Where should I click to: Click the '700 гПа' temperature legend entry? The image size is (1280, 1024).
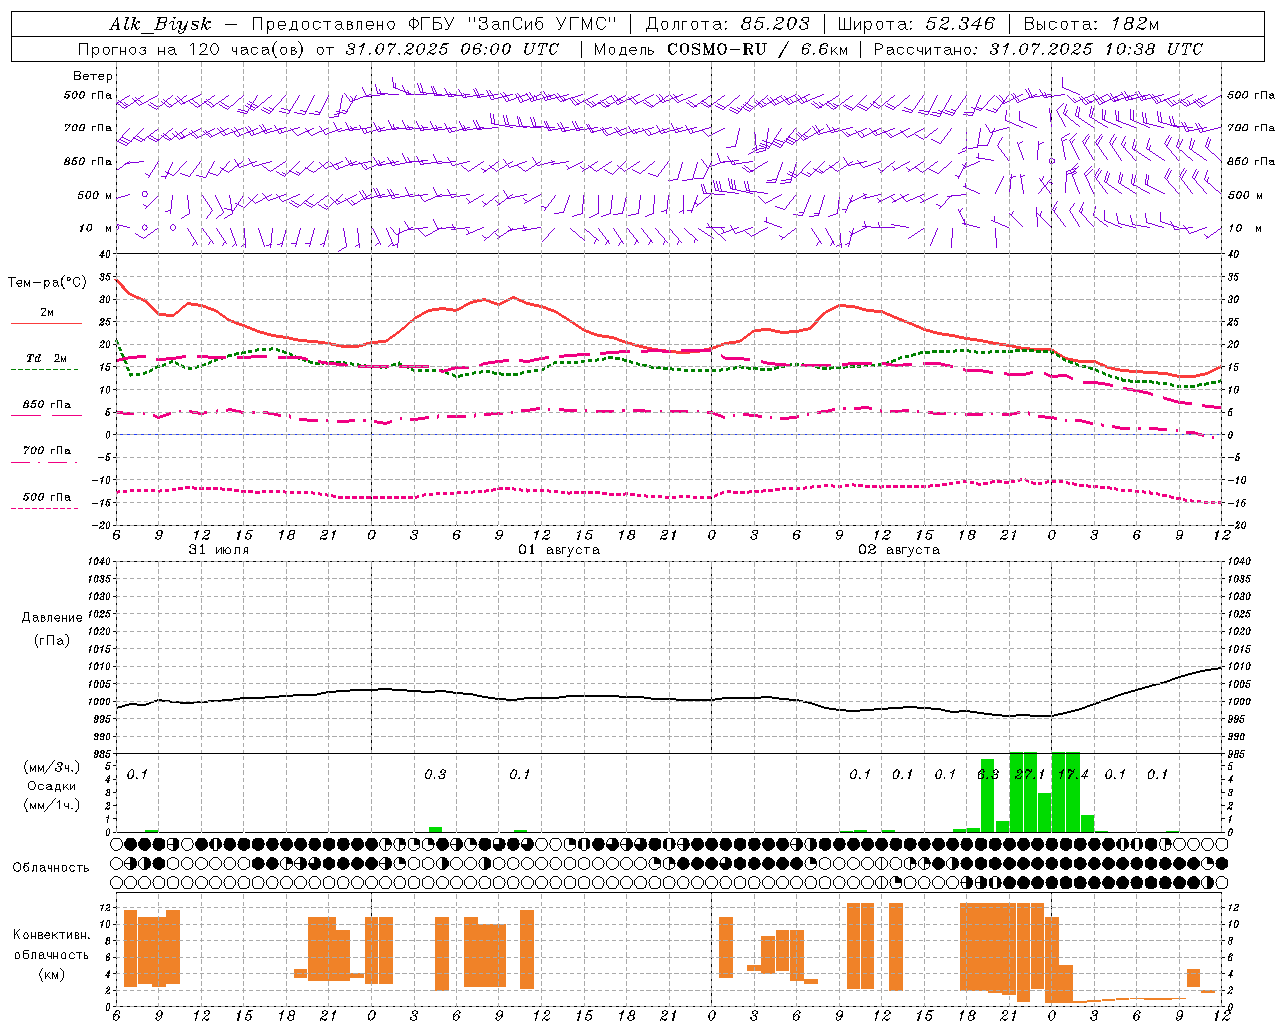46,451
